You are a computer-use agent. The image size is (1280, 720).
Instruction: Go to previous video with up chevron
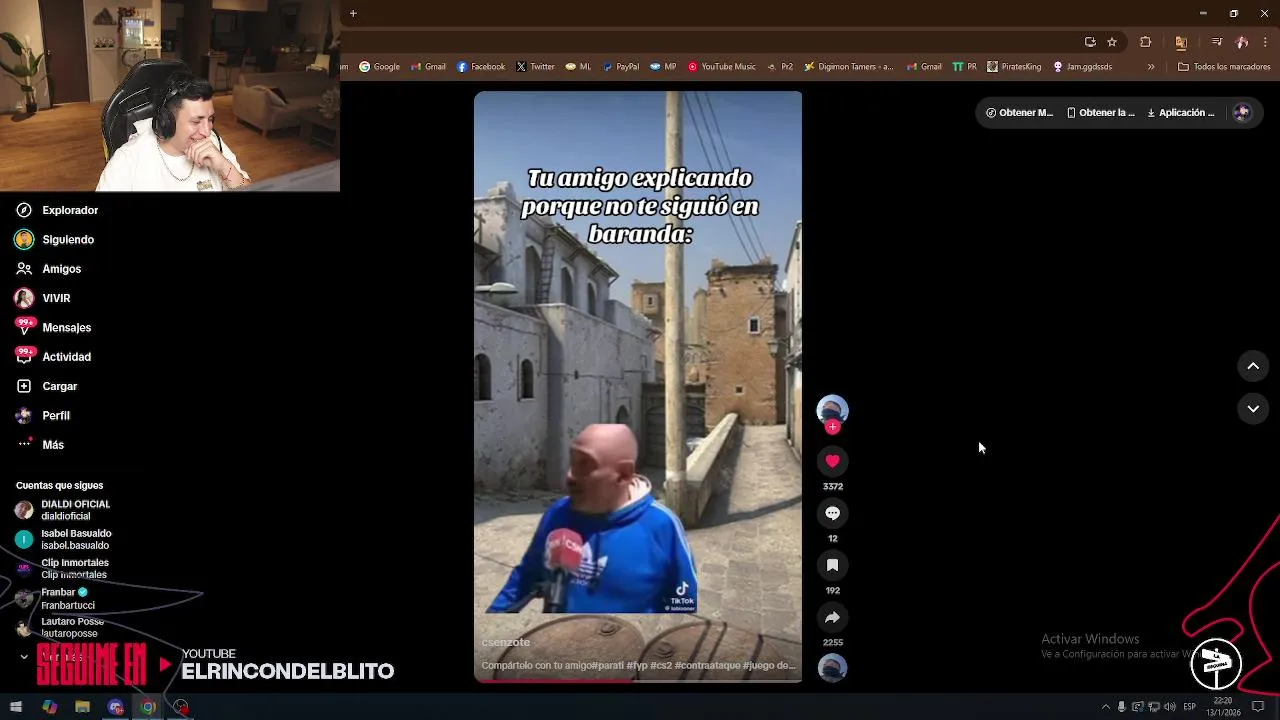click(1253, 366)
